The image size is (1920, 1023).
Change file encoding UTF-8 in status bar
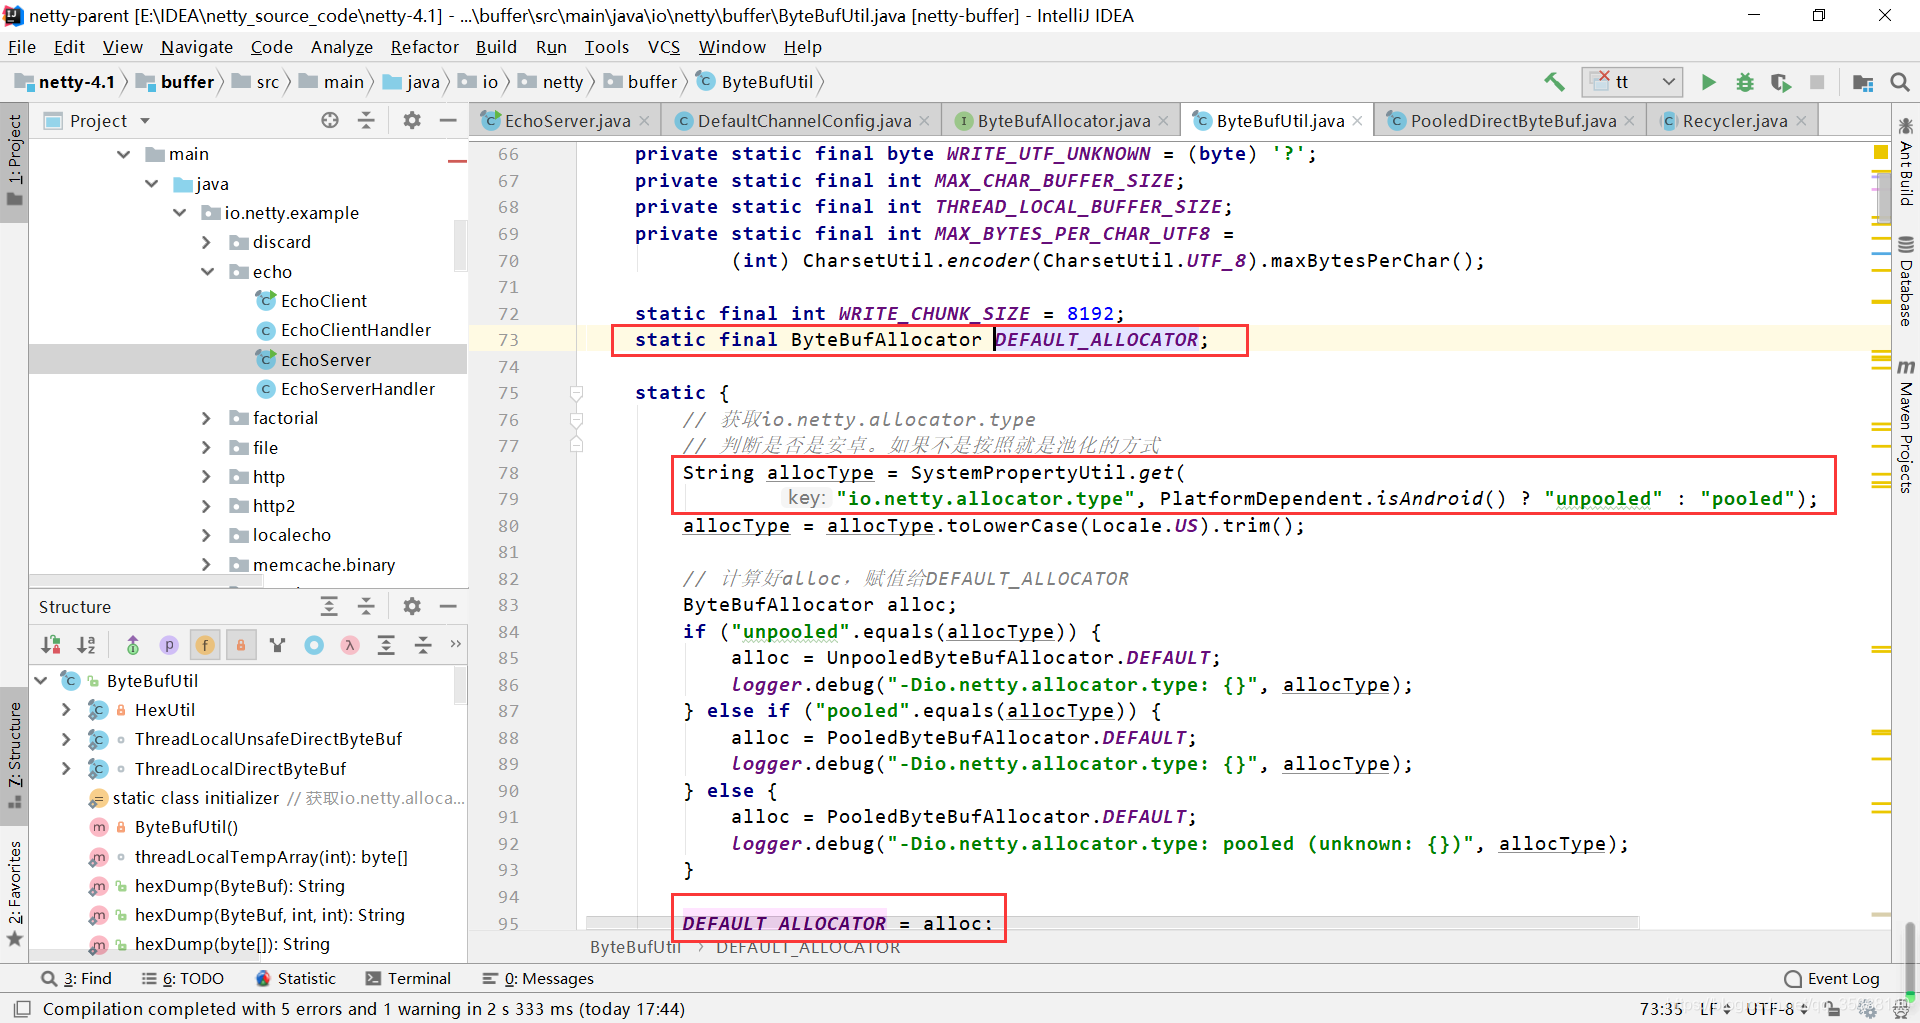click(x=1777, y=1009)
